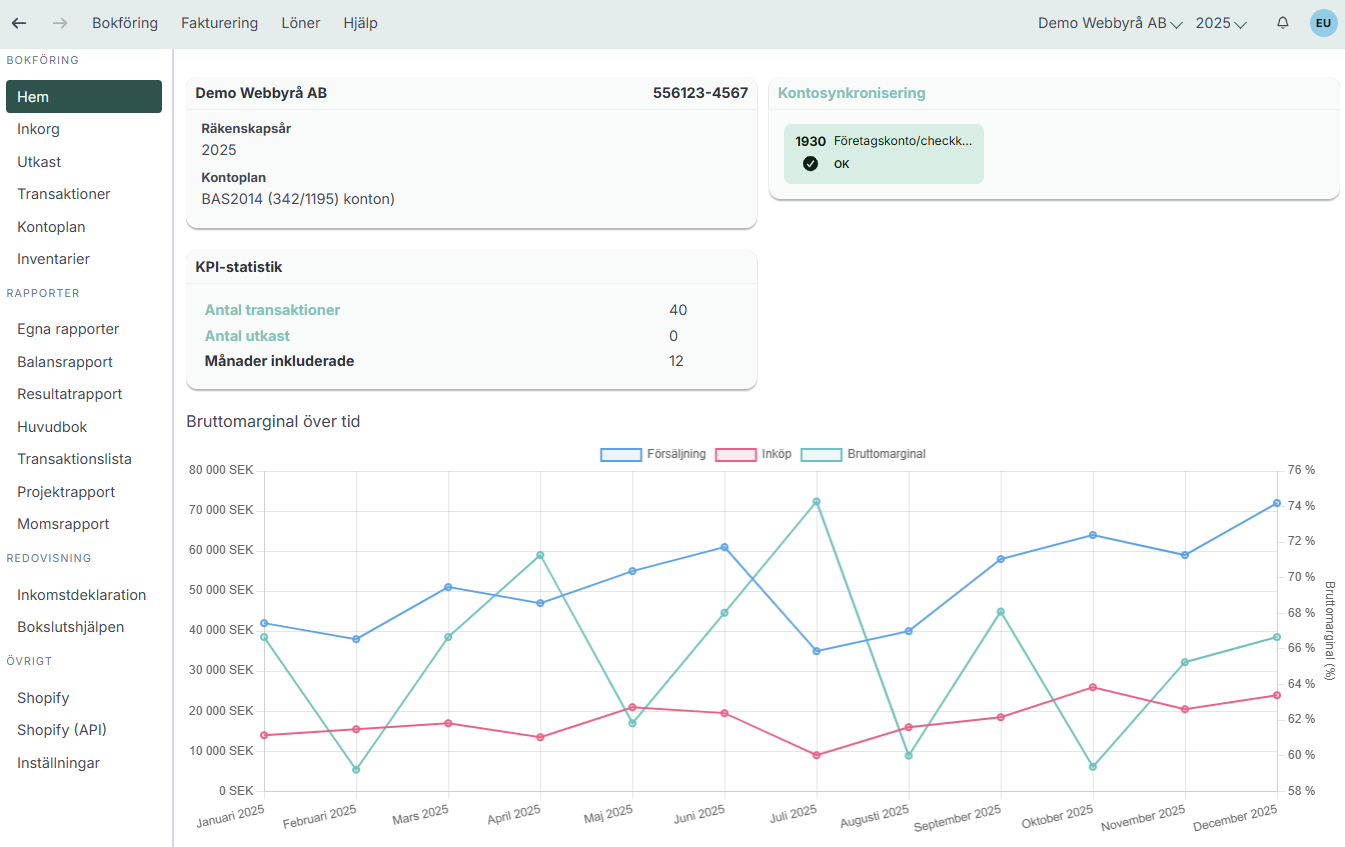The height and width of the screenshot is (847, 1345).
Task: Open the Löner top menu
Action: (x=301, y=23)
